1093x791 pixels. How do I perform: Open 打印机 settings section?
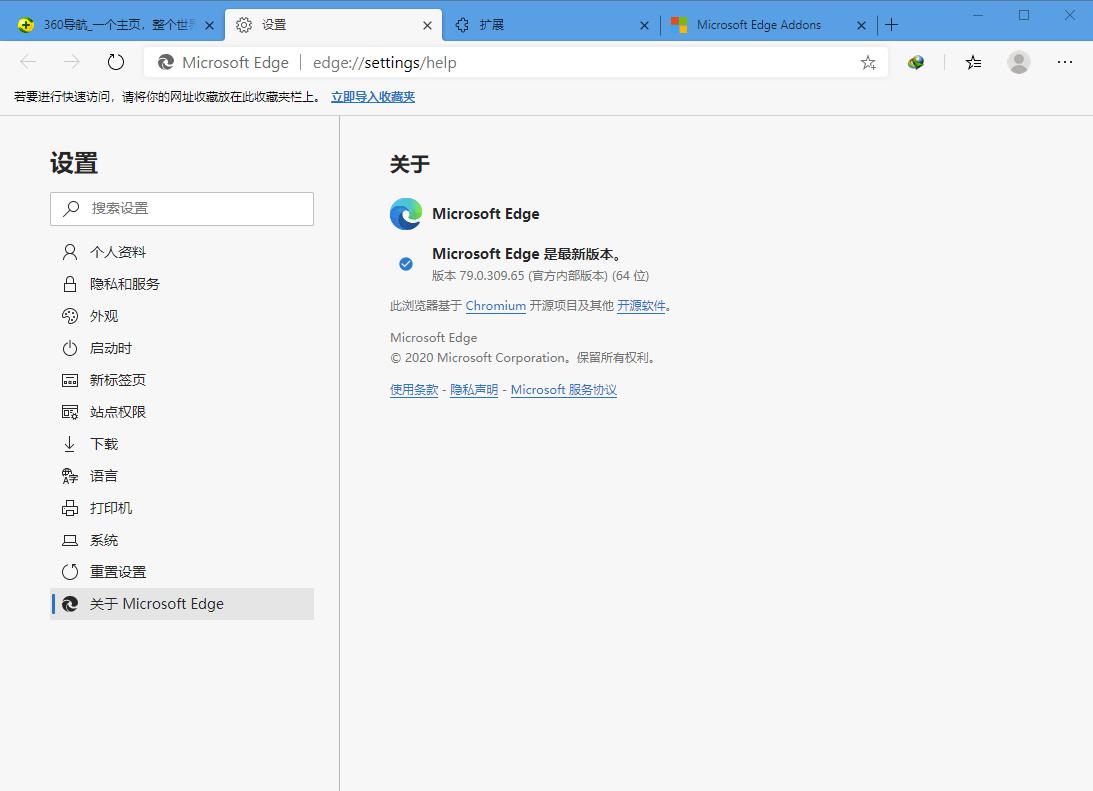tap(182, 508)
